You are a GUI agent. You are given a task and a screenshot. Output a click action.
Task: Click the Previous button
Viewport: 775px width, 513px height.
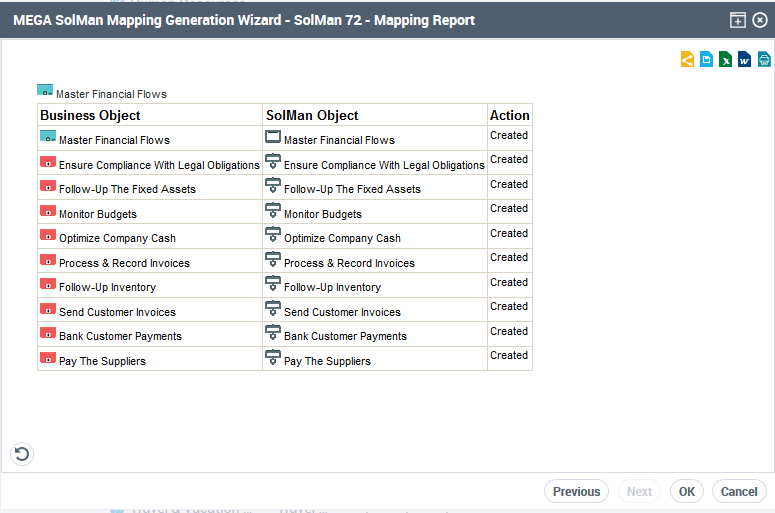pyautogui.click(x=576, y=491)
